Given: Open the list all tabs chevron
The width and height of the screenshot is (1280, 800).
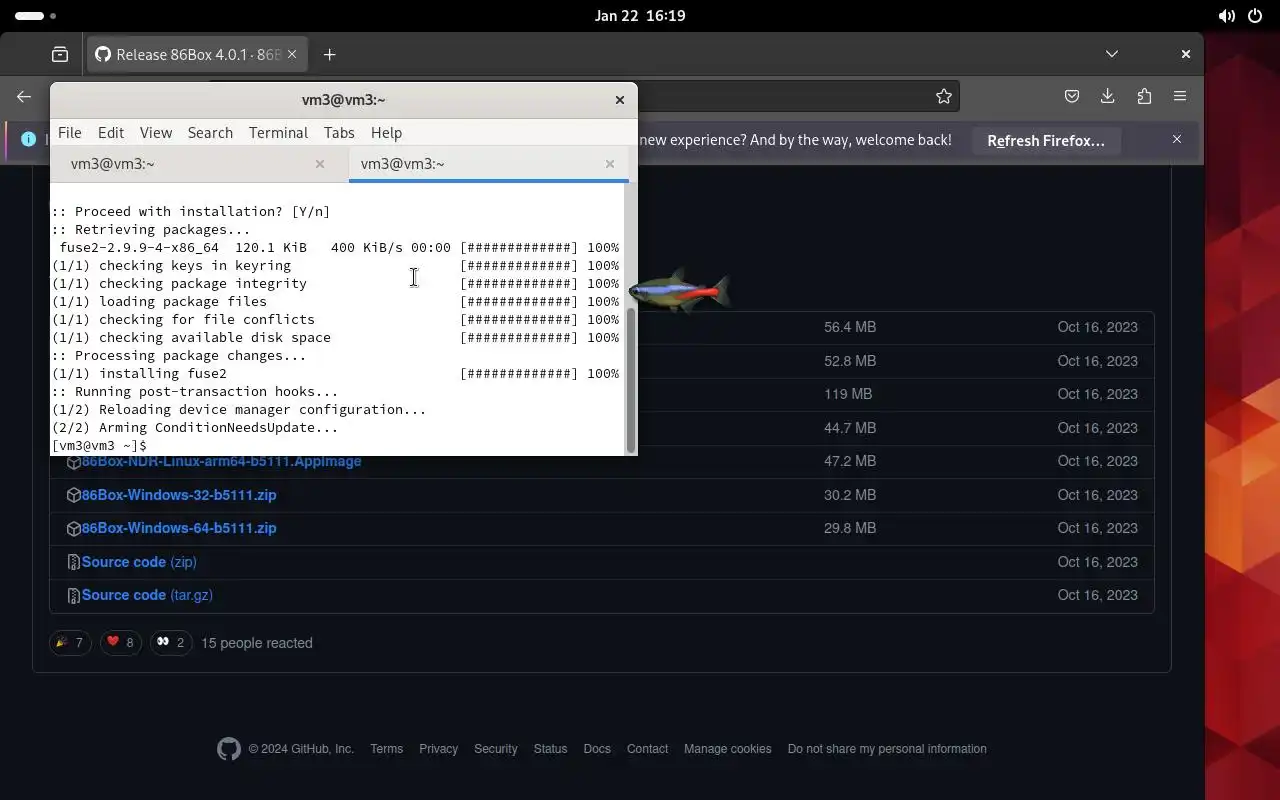Looking at the screenshot, I should click(x=1112, y=54).
